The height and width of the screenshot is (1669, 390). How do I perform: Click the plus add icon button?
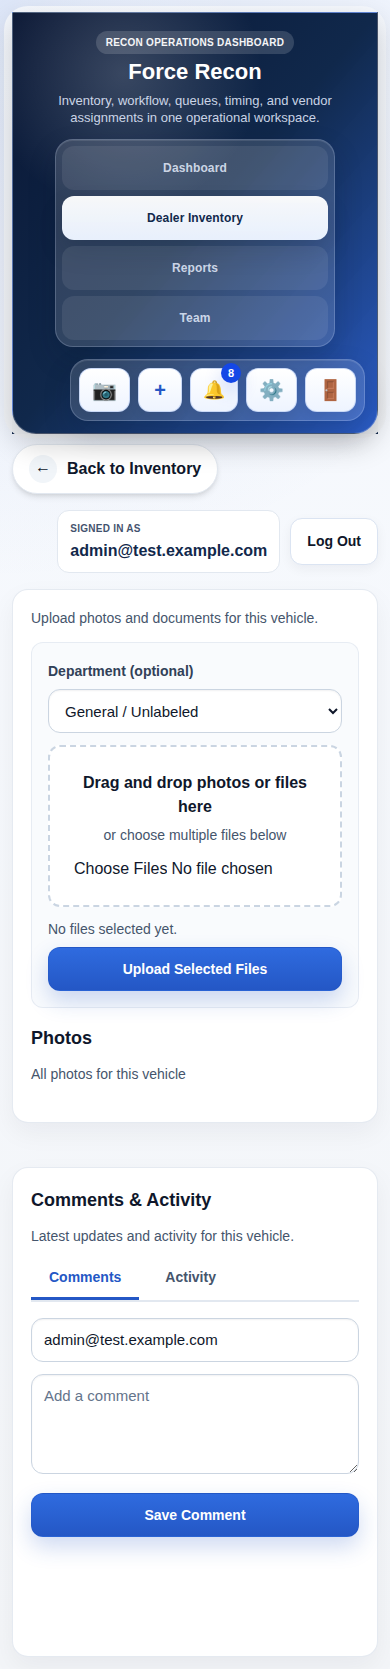point(160,390)
